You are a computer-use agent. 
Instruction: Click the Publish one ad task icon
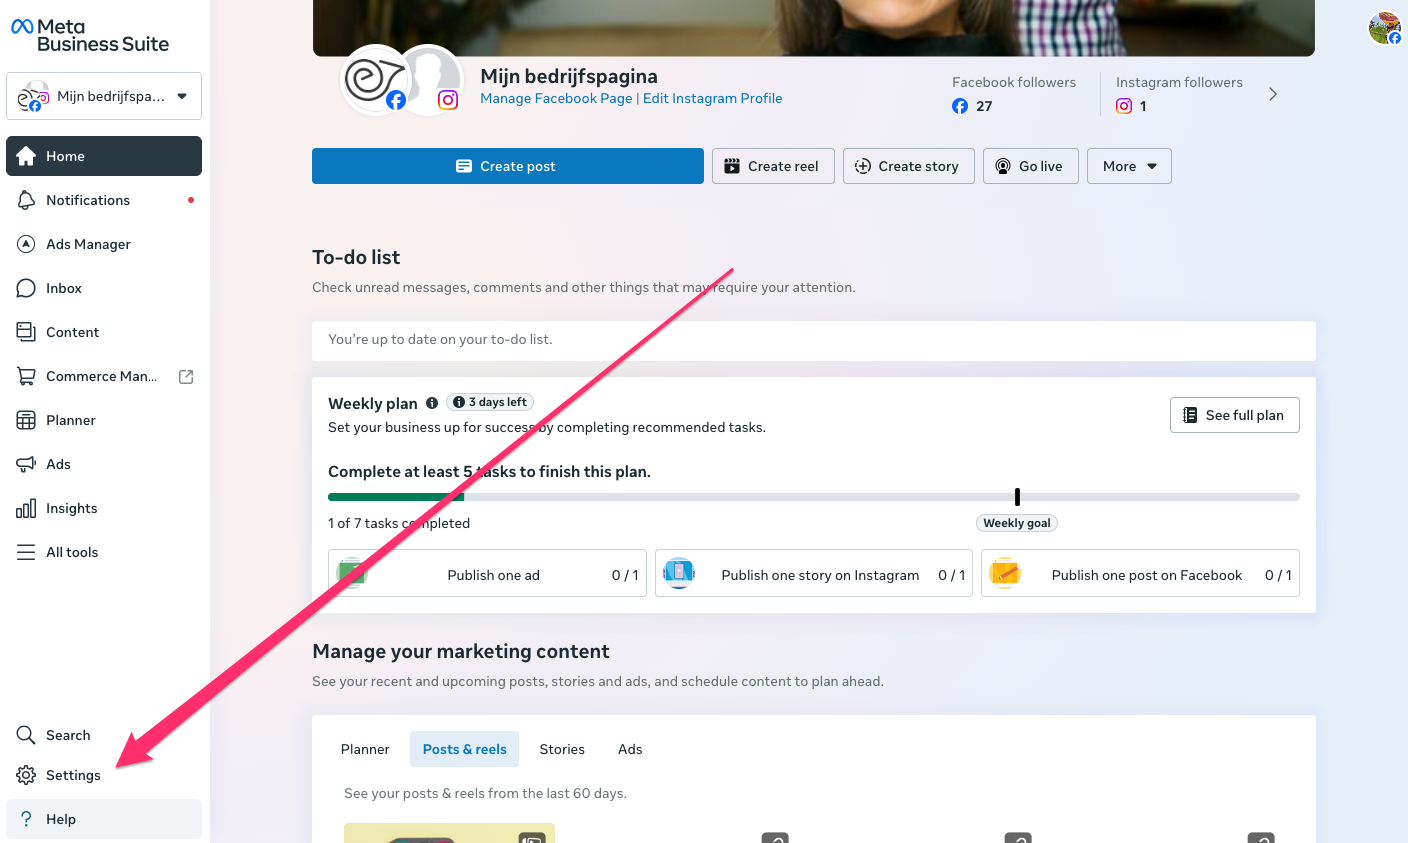351,573
